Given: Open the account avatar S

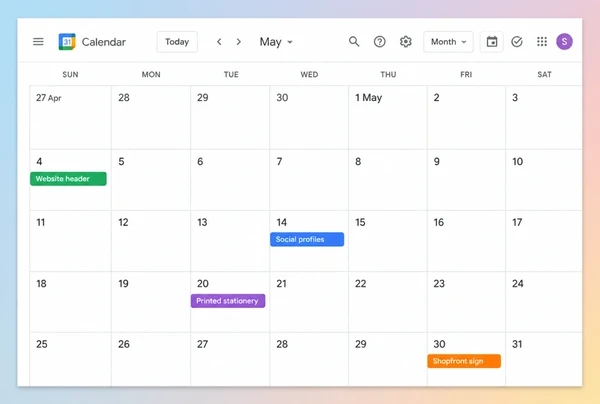Looking at the screenshot, I should click(564, 41).
